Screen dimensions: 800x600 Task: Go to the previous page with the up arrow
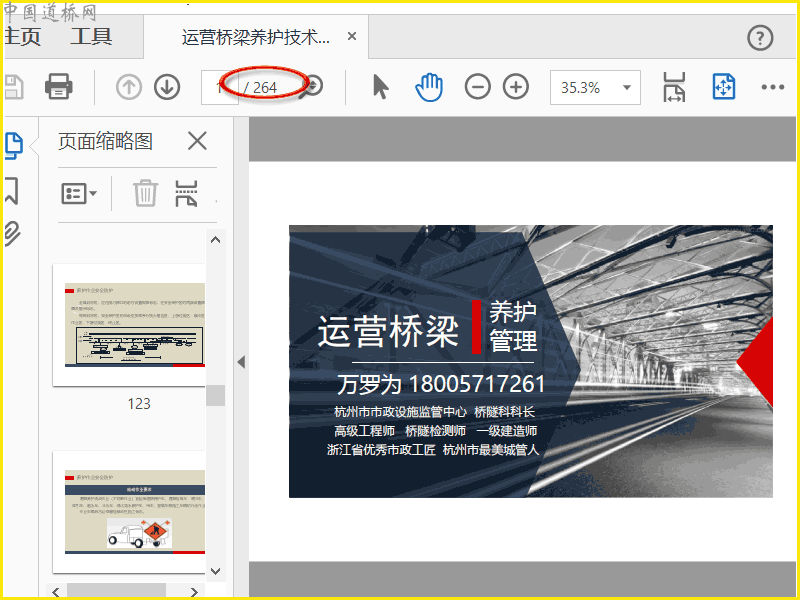[x=129, y=87]
